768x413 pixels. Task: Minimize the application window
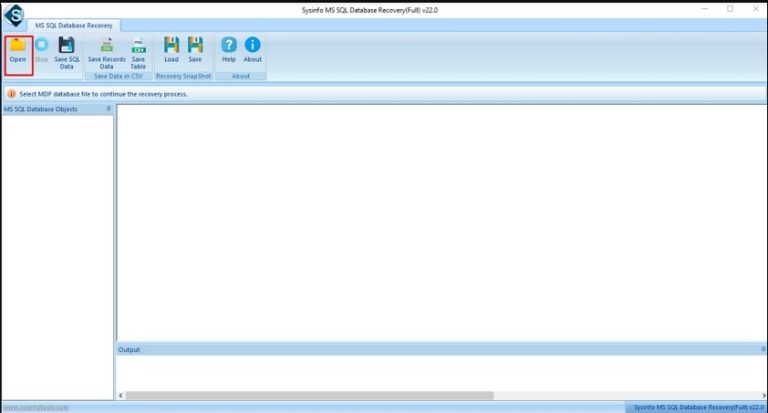705,9
